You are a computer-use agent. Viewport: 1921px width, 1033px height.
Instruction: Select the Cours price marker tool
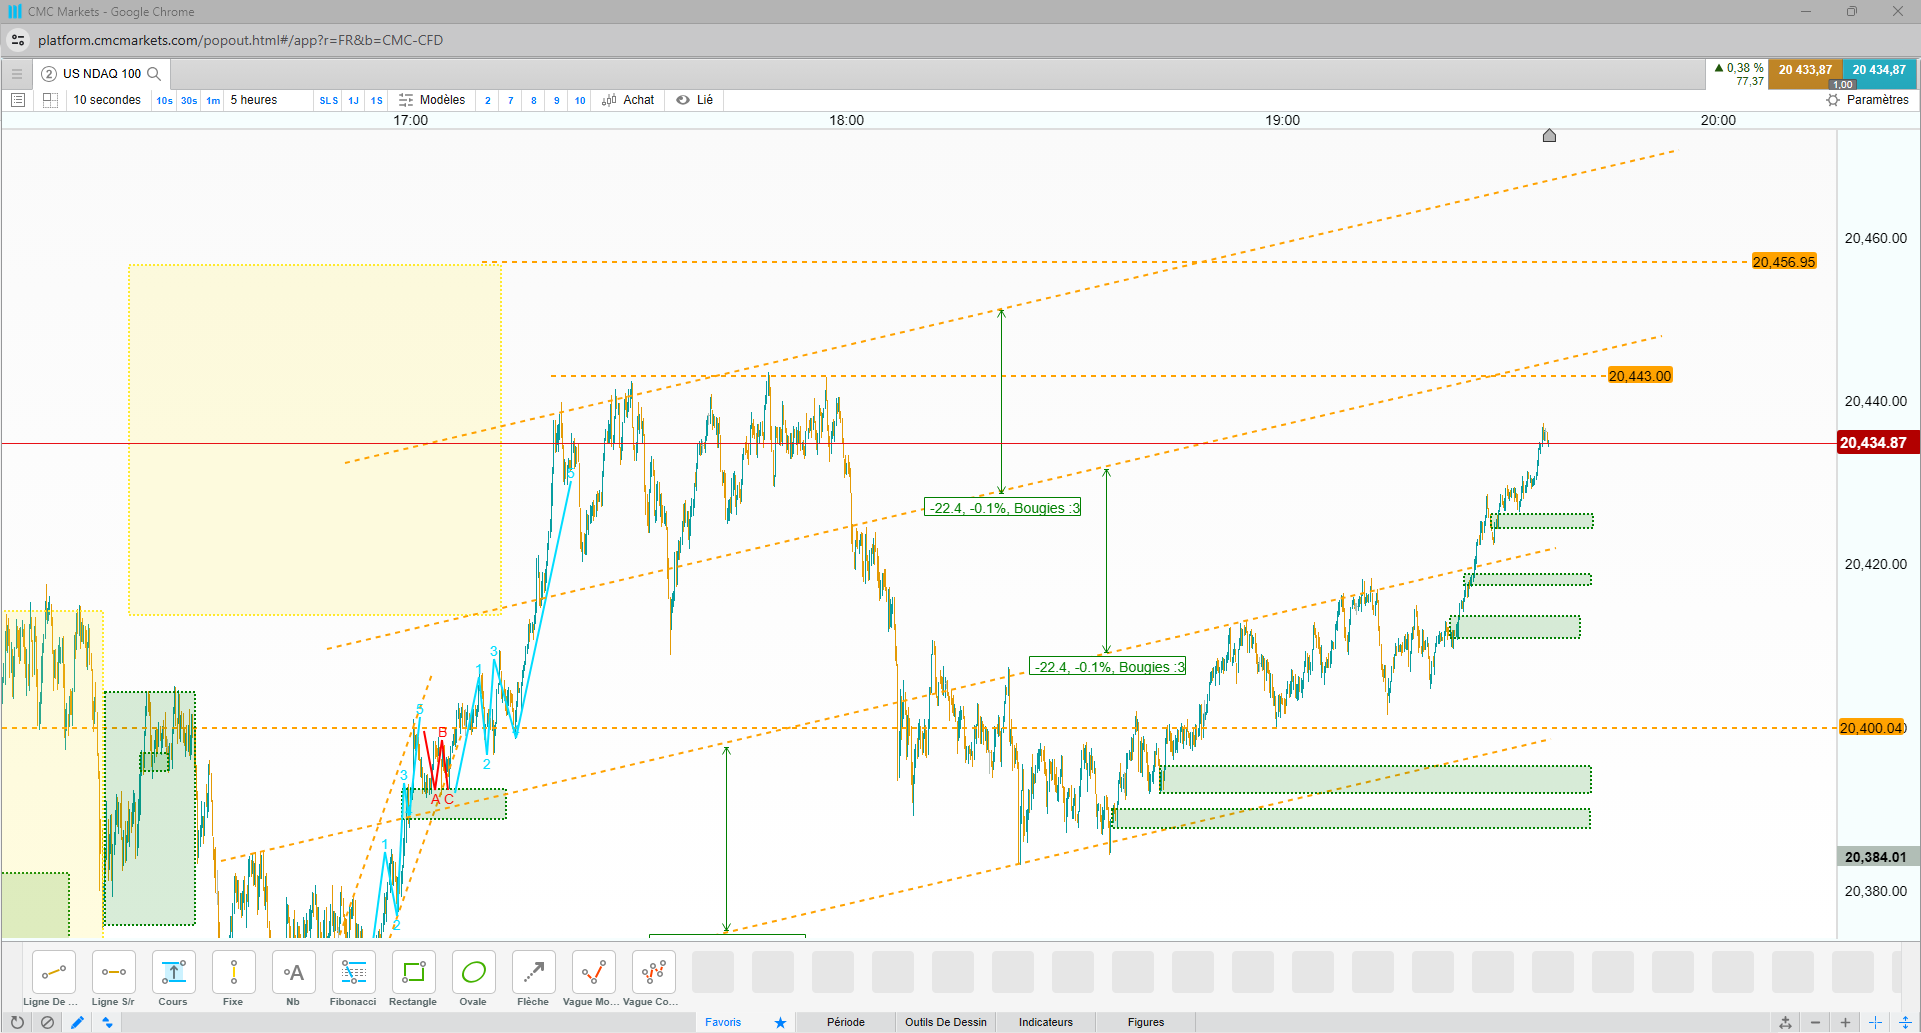[173, 979]
